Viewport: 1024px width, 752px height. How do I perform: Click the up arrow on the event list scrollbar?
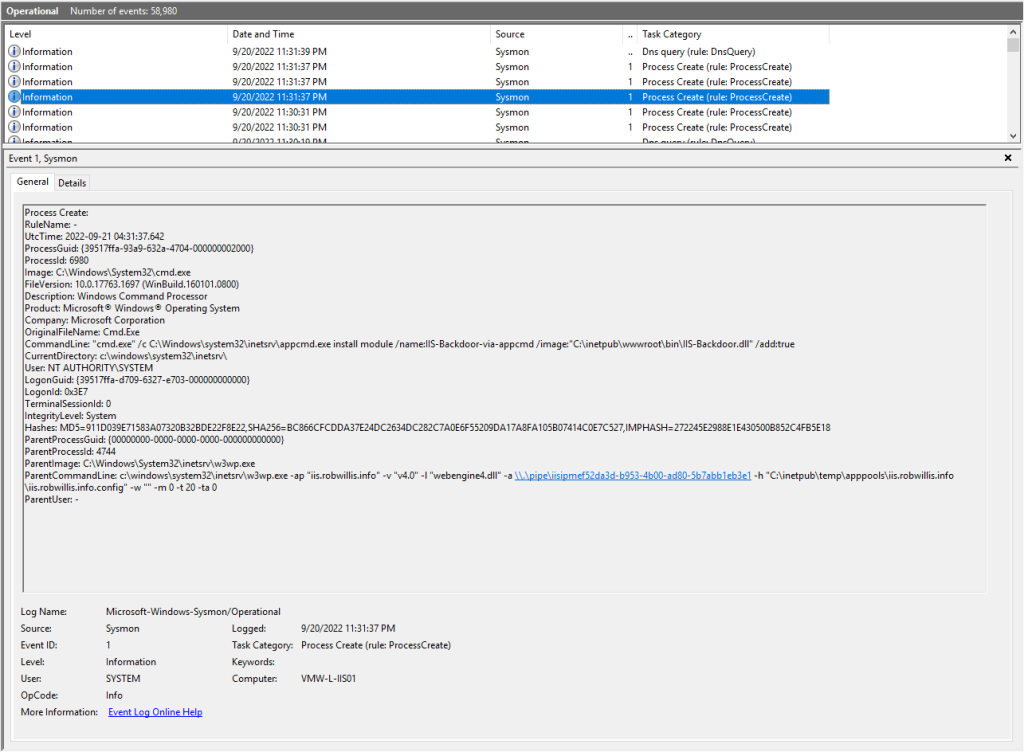[1014, 32]
